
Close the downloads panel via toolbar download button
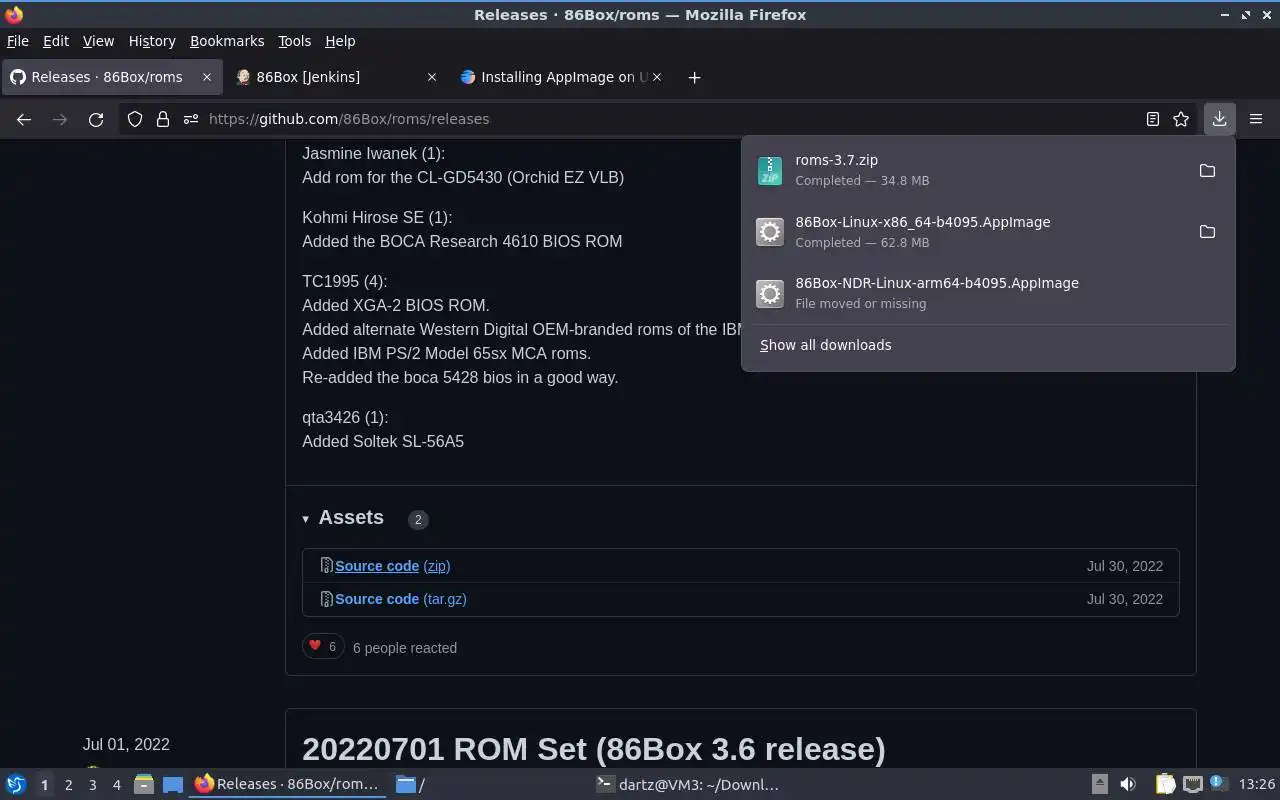(x=1219, y=119)
